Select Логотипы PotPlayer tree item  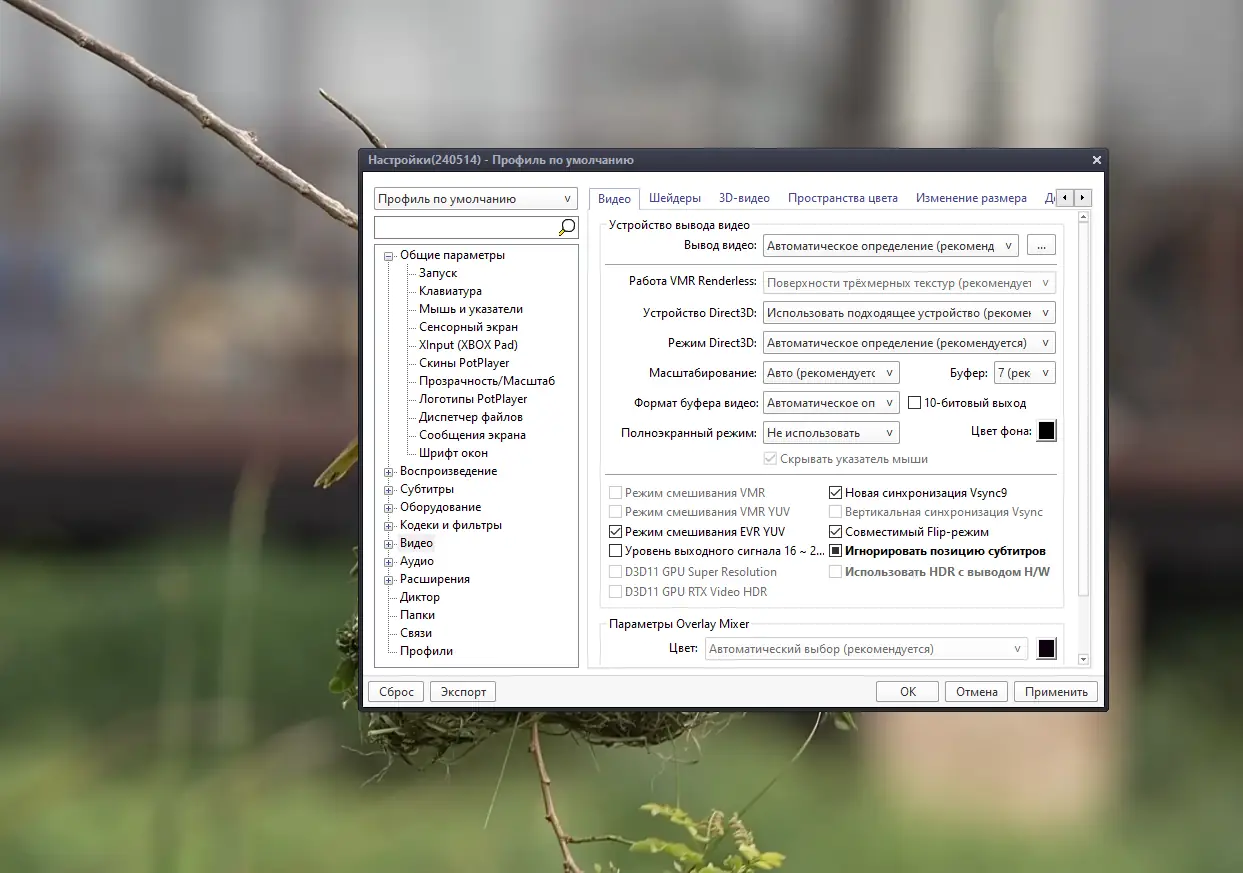point(473,399)
